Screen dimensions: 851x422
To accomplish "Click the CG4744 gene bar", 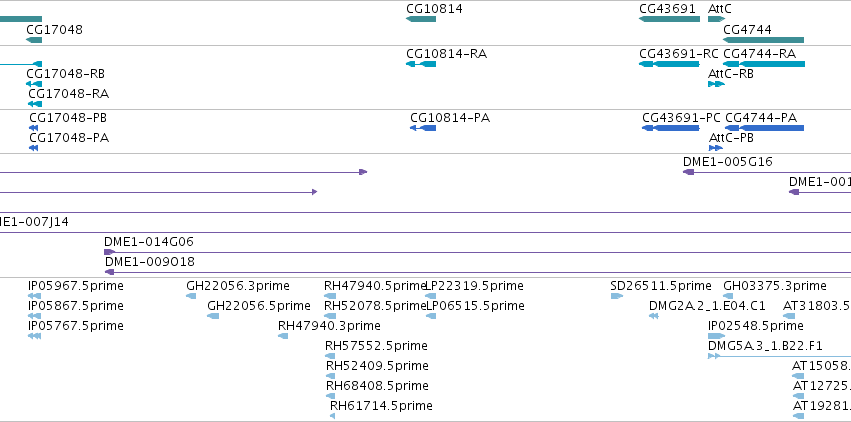I will (763, 40).
